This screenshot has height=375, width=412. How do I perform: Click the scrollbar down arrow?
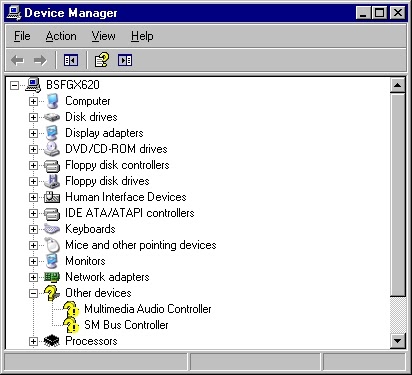pyautogui.click(x=397, y=341)
